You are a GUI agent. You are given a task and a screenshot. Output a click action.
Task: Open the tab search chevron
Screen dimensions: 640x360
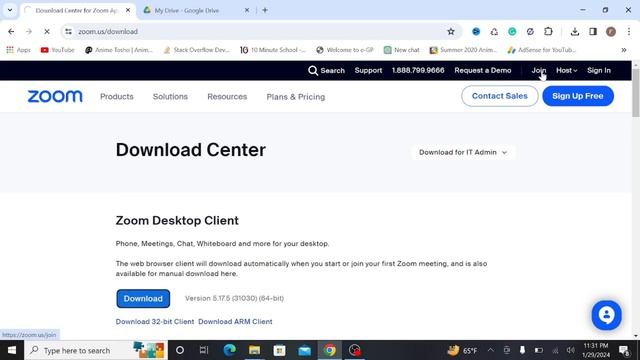[10, 10]
